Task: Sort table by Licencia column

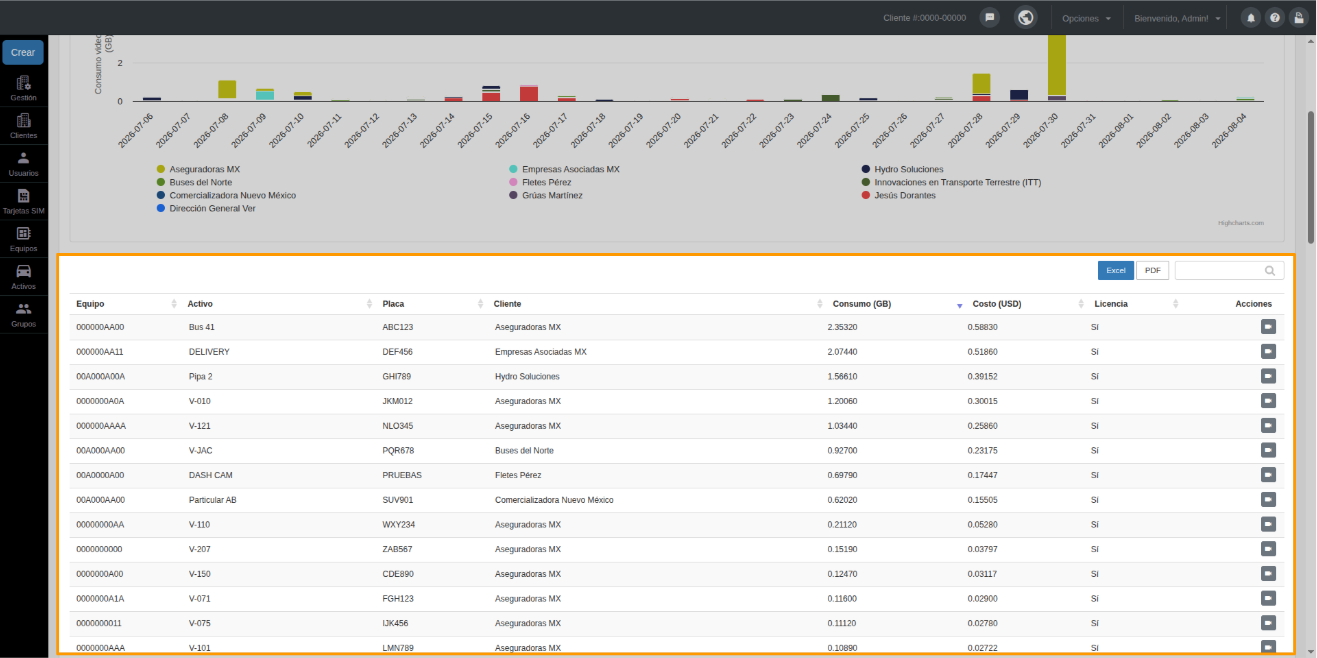Action: 1135,304
